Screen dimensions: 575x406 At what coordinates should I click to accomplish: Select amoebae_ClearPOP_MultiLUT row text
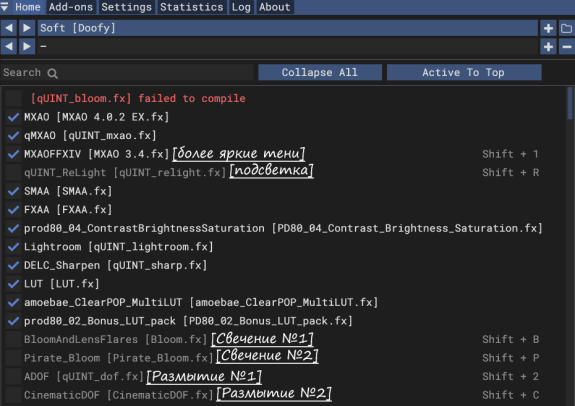[201, 302]
